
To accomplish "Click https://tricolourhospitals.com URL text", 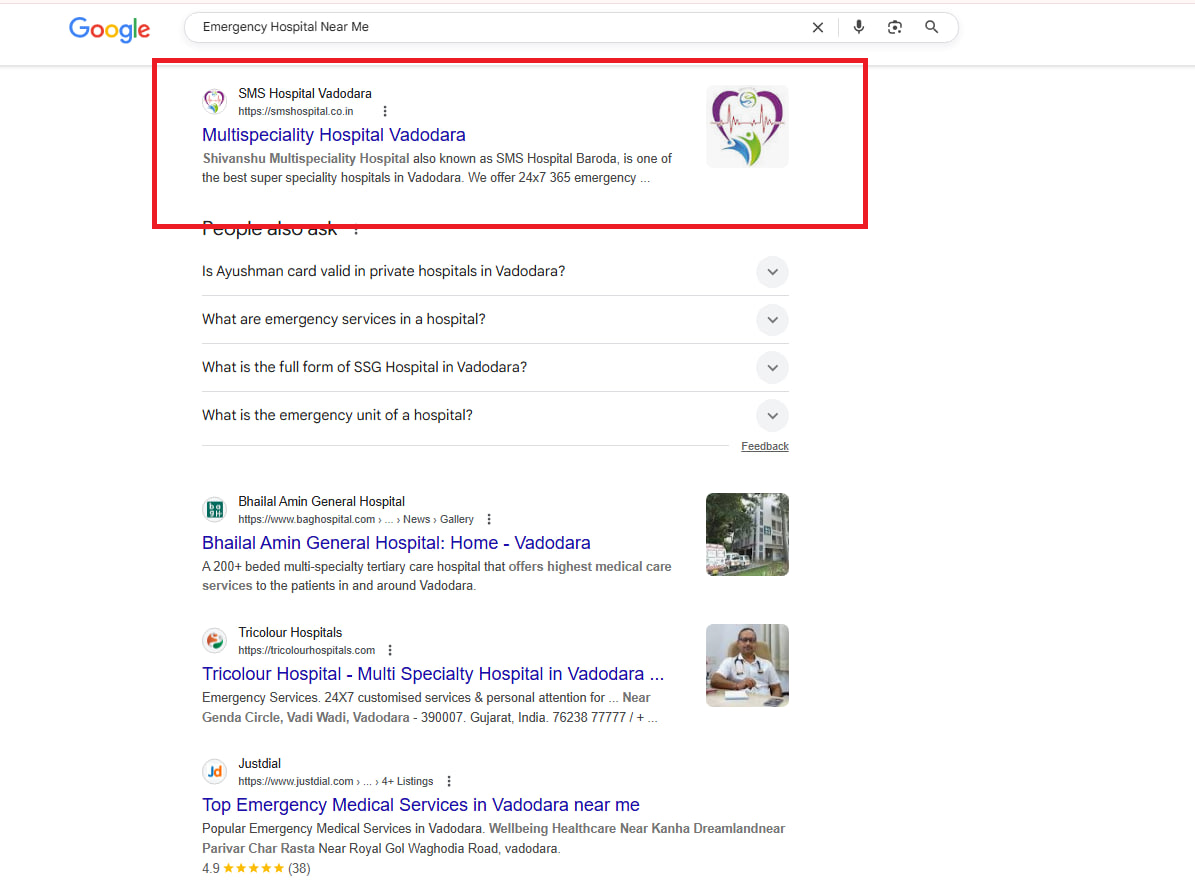I will click(x=306, y=650).
